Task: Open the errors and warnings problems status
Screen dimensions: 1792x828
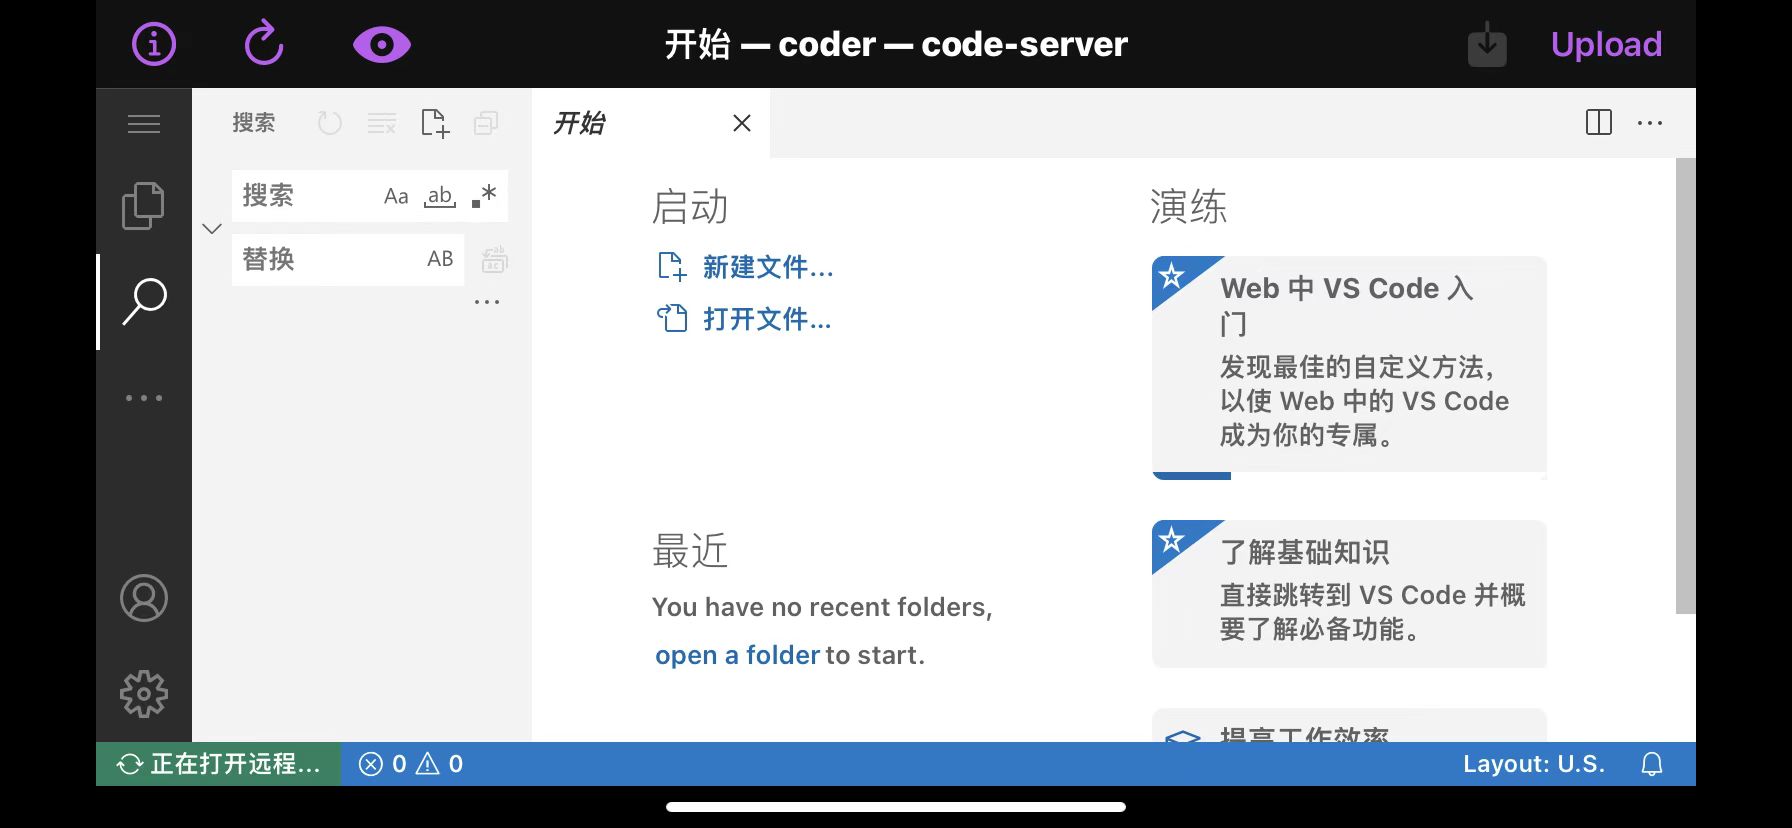Action: tap(411, 764)
